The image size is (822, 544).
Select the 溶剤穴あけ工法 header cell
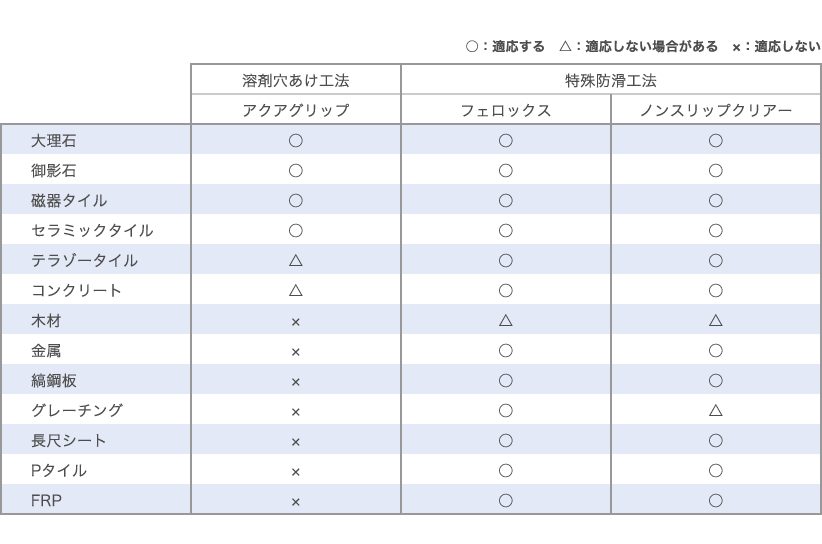(x=296, y=80)
